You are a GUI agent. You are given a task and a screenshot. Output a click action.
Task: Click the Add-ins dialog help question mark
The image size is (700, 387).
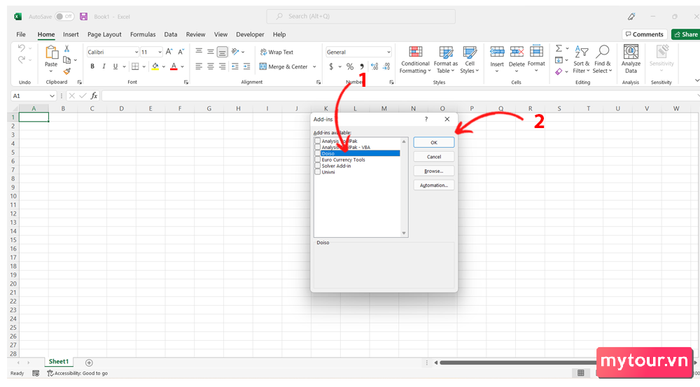tap(426, 119)
